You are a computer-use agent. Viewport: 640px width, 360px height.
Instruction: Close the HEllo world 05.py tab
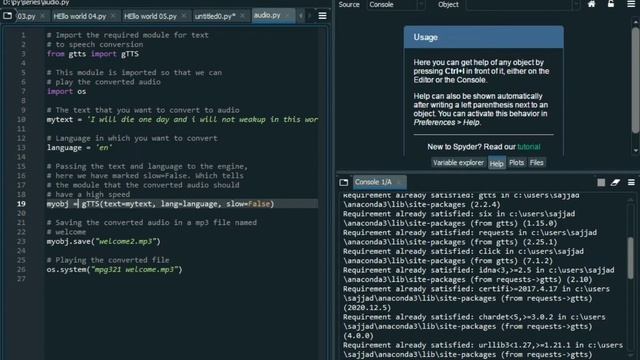point(184,16)
